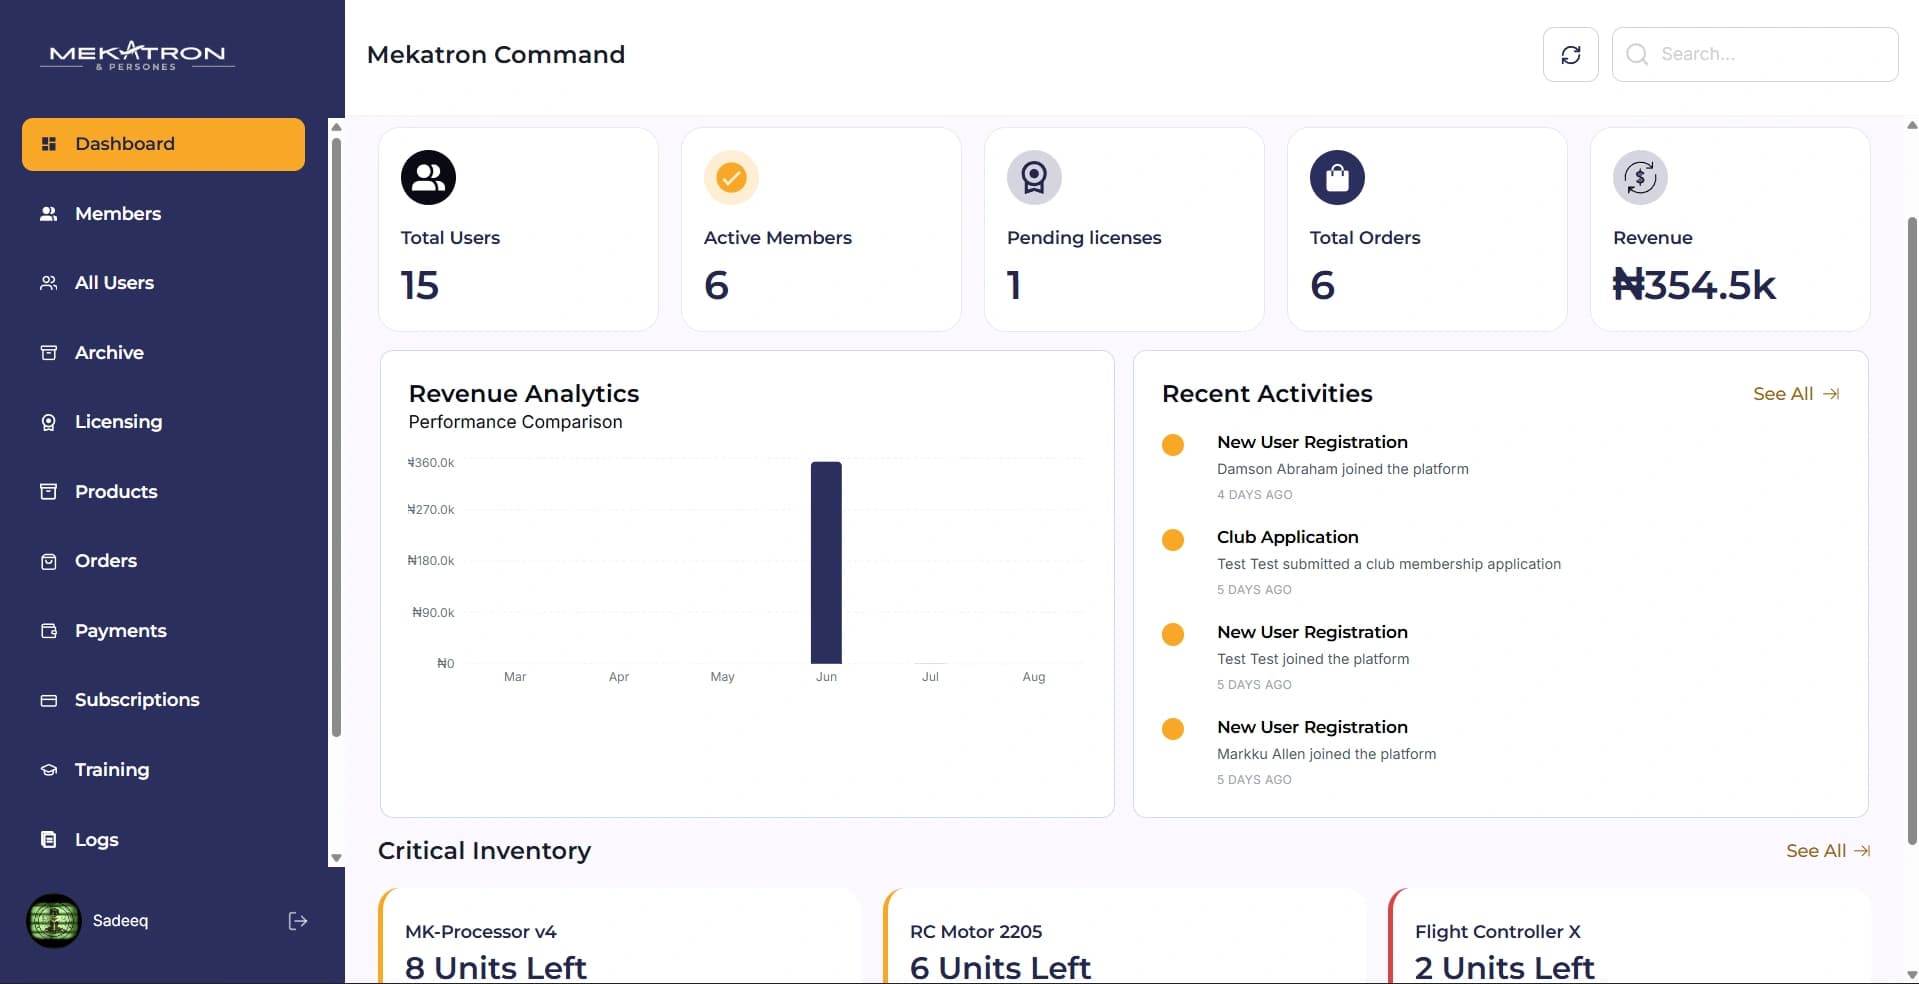The image size is (1919, 984).
Task: Navigate to Licensing
Action: tap(163, 422)
